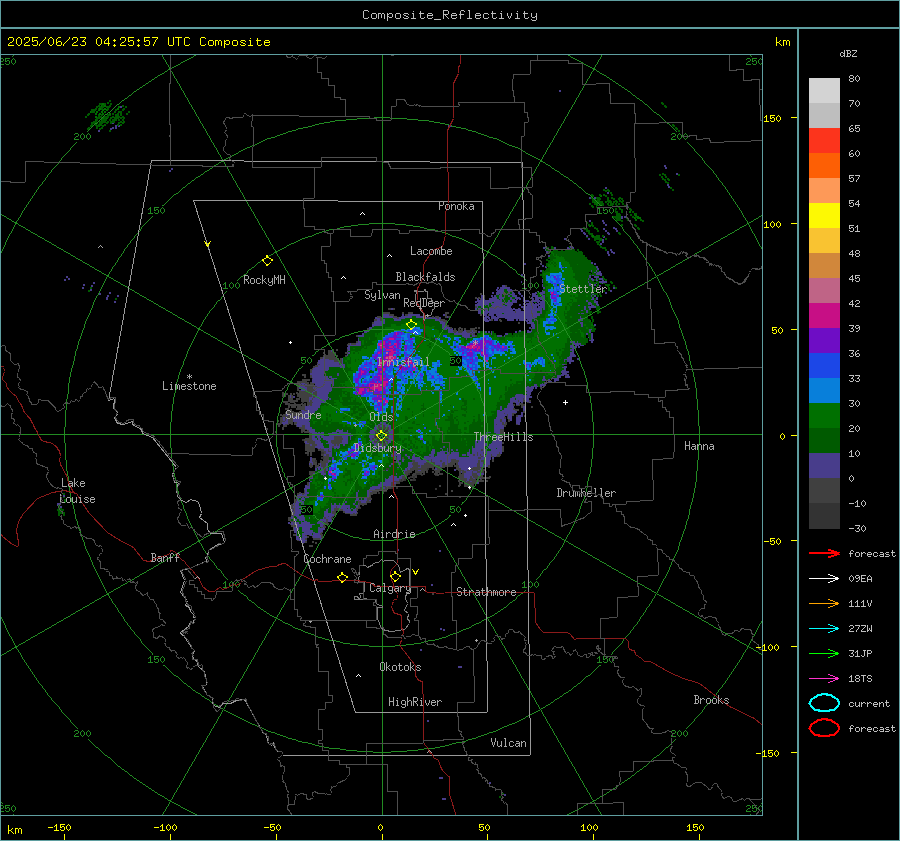Click the Lacombe map label
This screenshot has height=841, width=900.
(x=431, y=251)
